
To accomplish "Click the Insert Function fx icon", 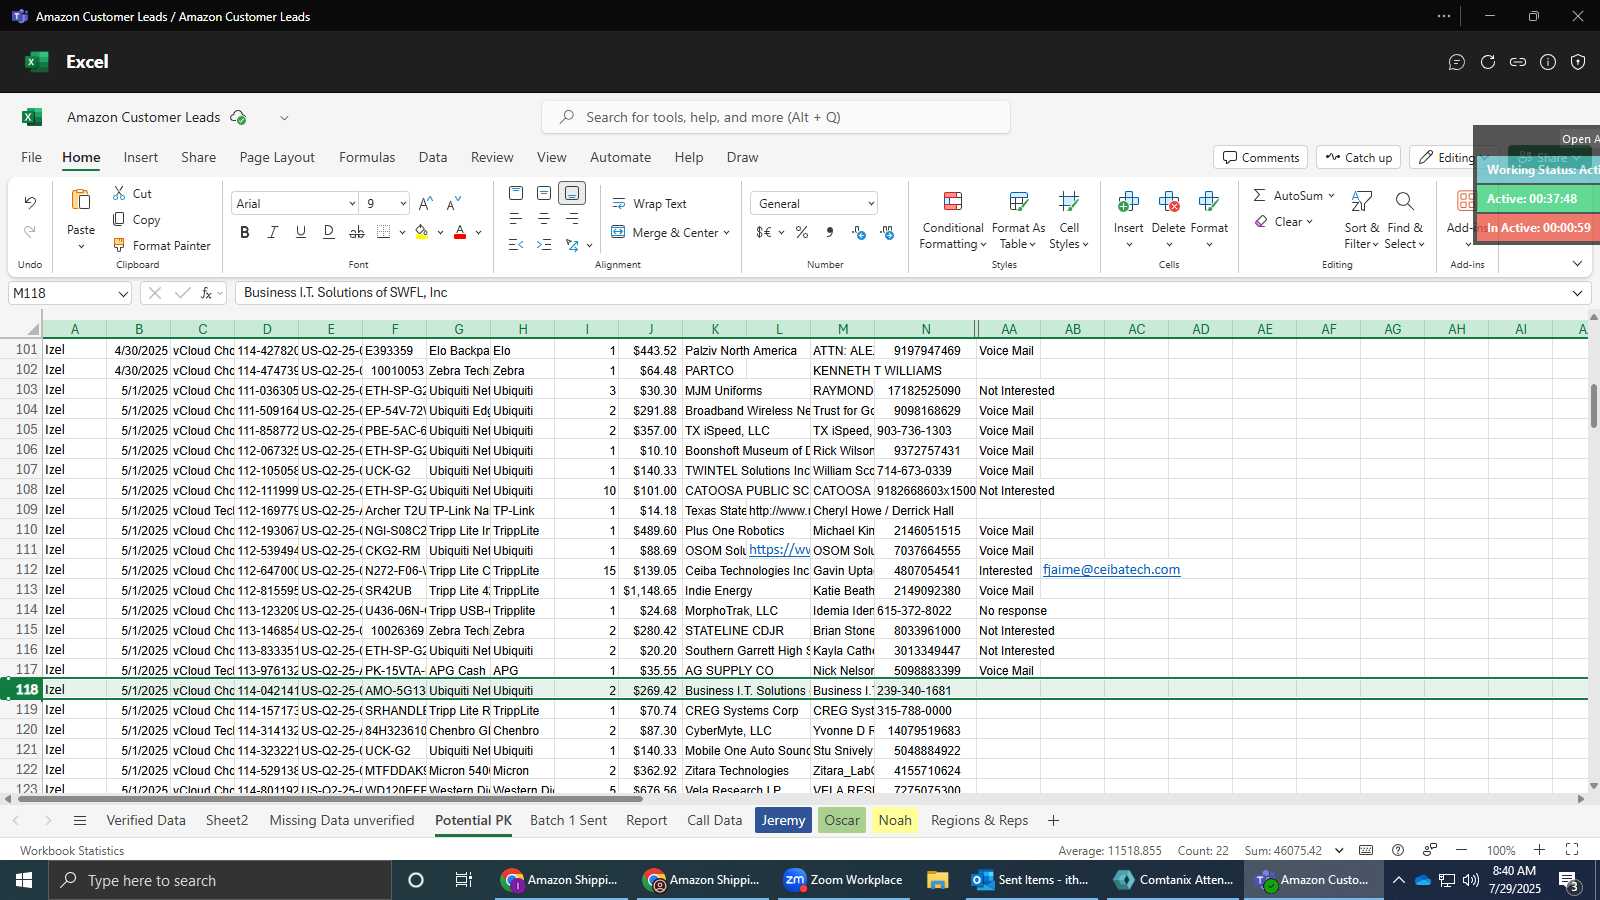I will (207, 293).
